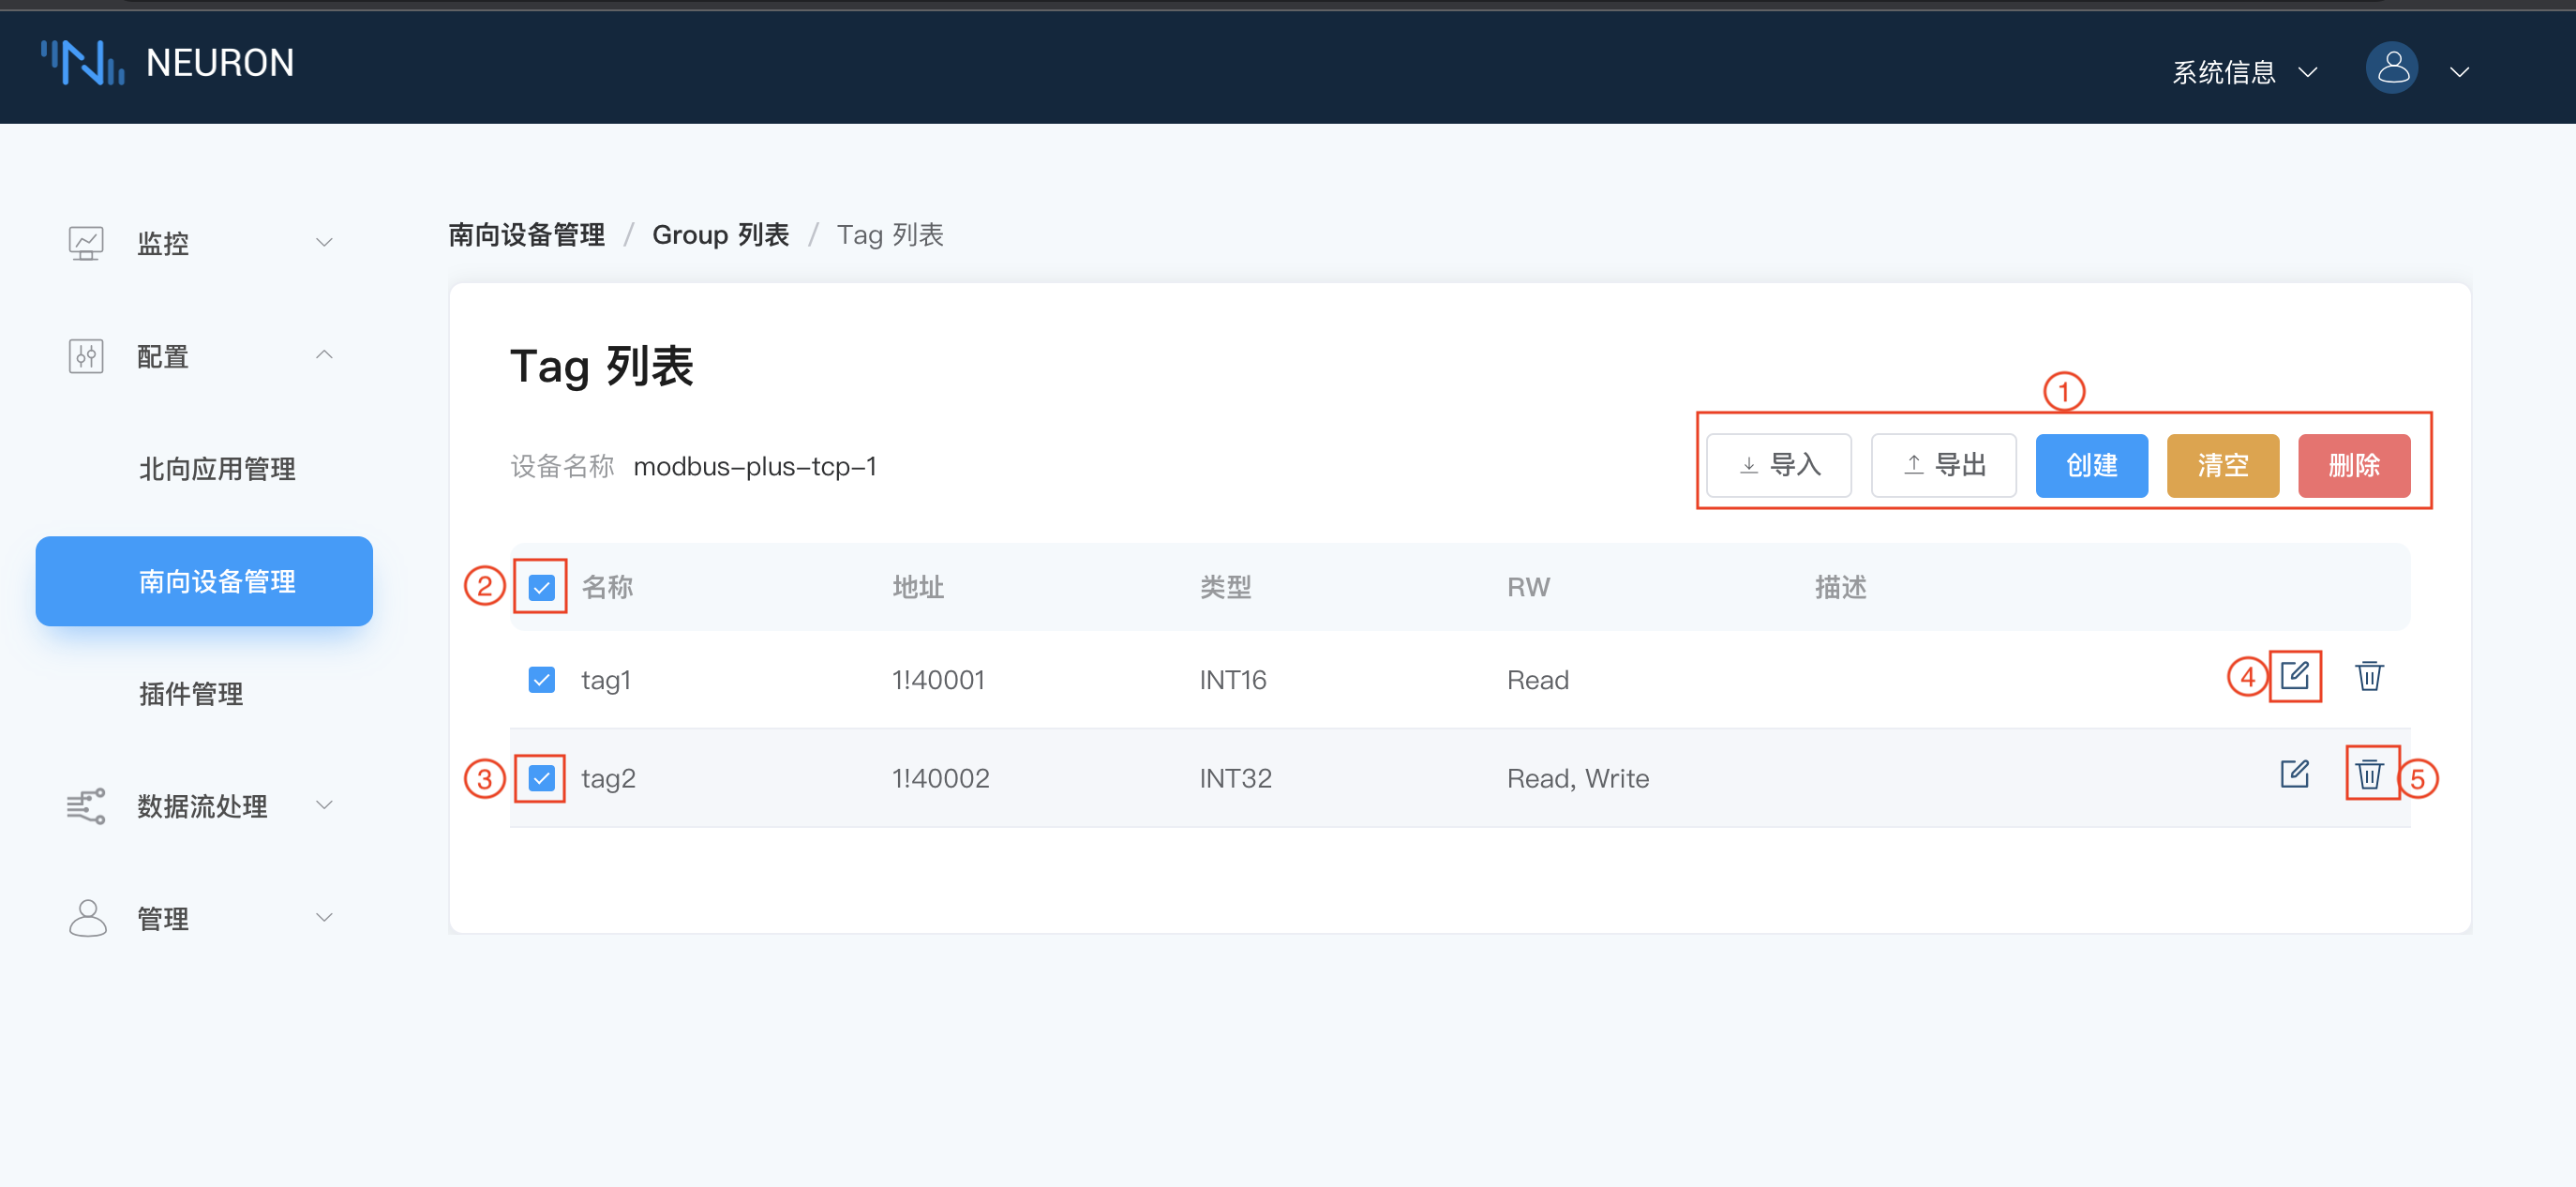Click the INT32 type cell
2576x1187 pixels.
(1235, 778)
